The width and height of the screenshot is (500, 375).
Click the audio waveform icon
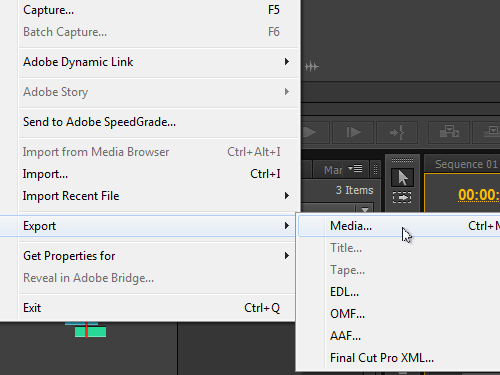(312, 67)
